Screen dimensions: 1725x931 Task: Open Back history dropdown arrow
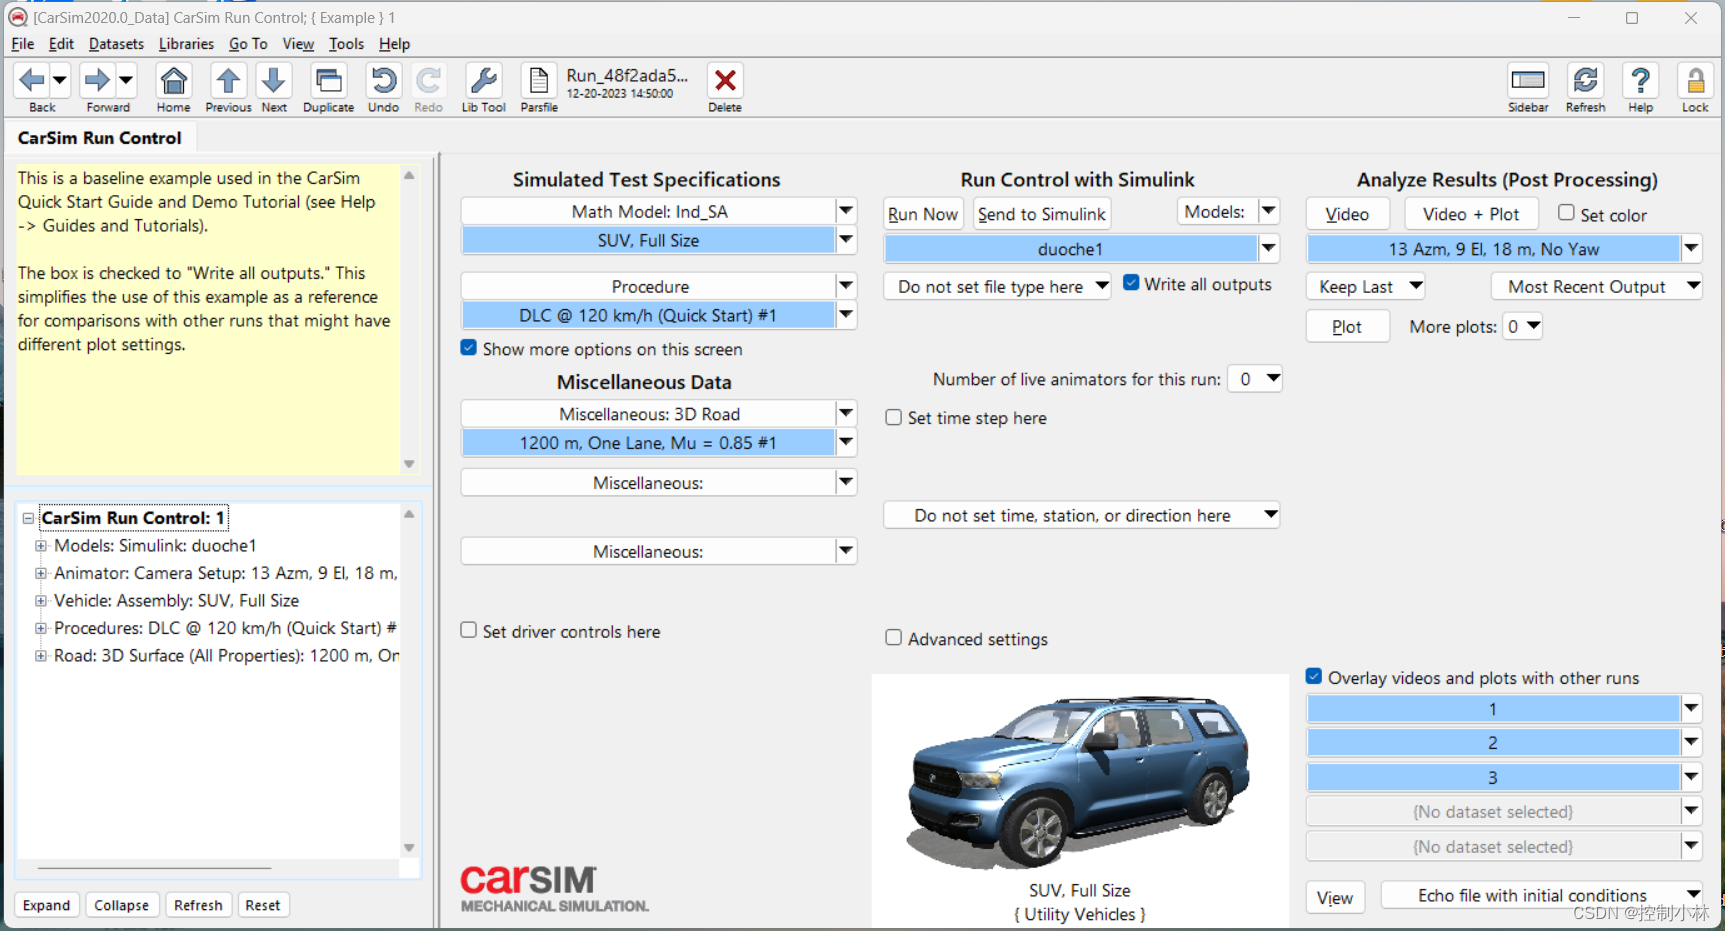[x=60, y=80]
